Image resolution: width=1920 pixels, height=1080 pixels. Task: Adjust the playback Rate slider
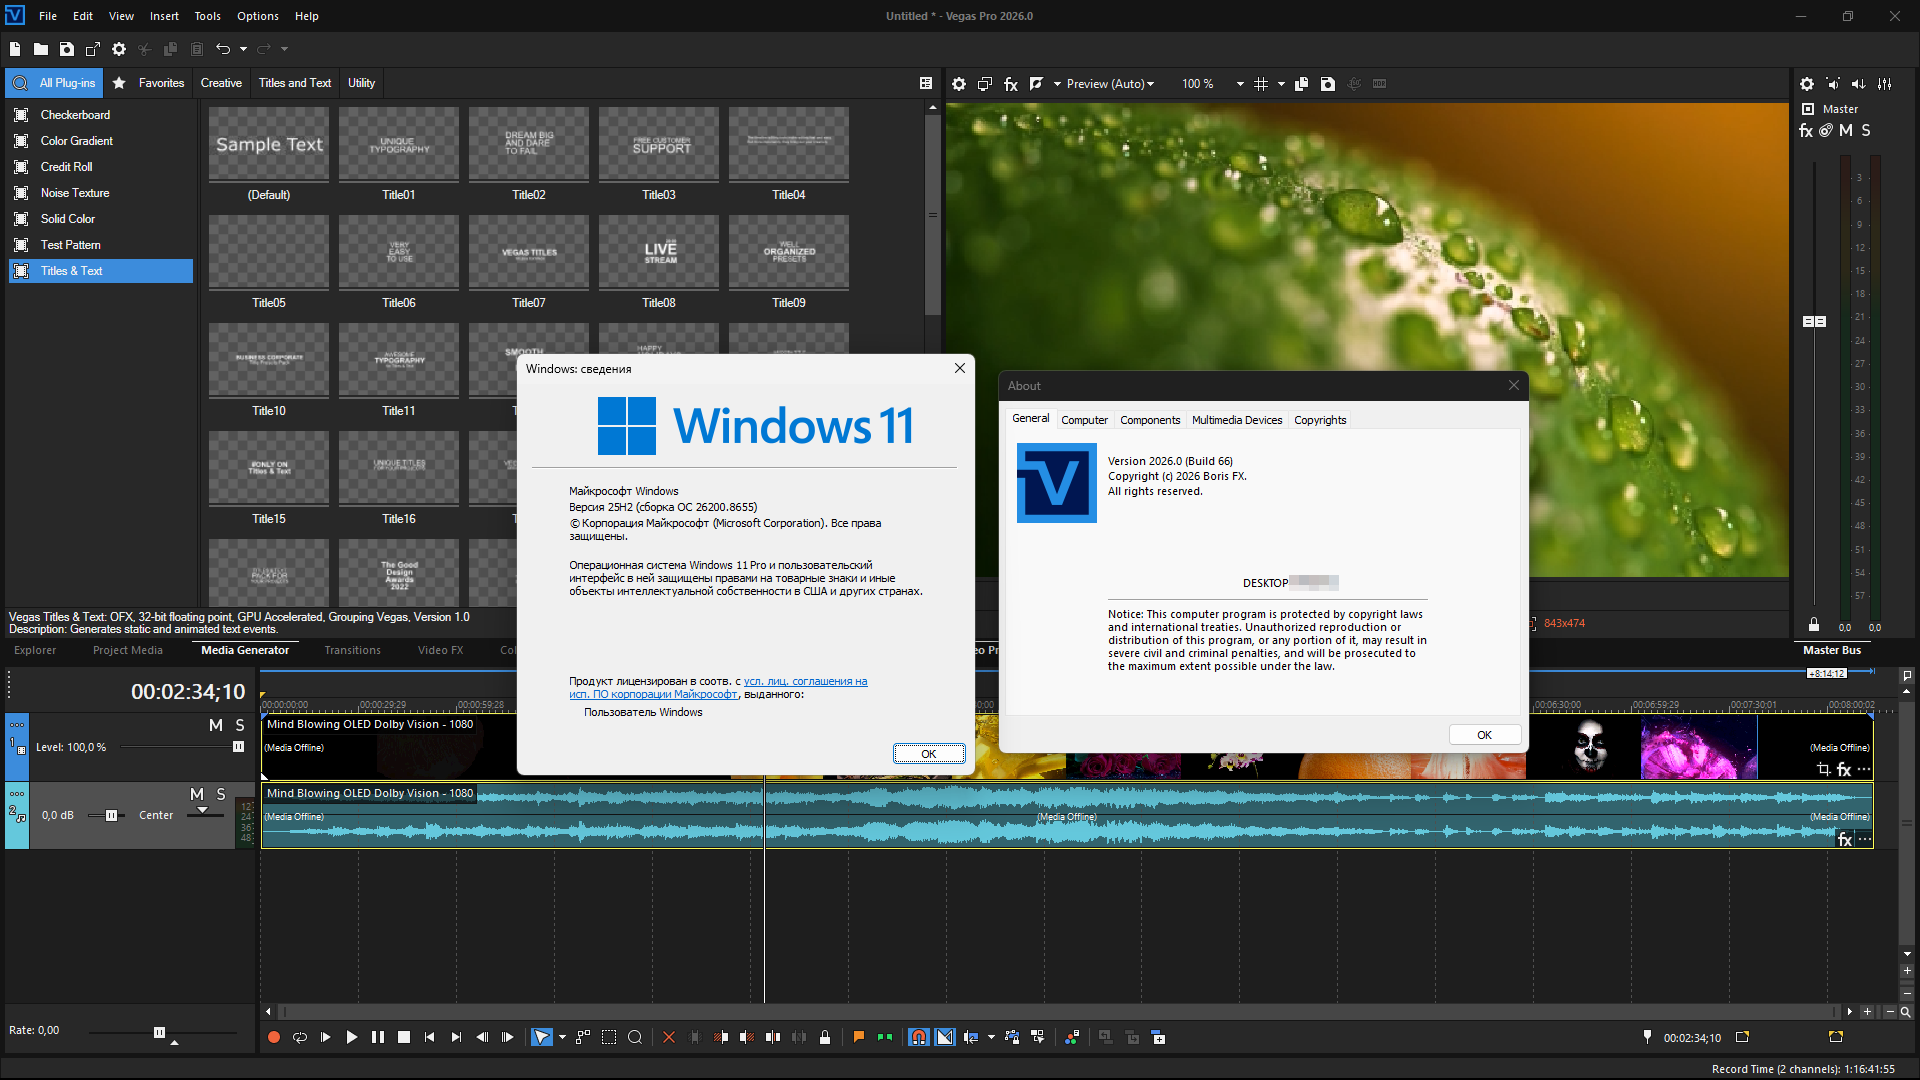pos(159,1032)
